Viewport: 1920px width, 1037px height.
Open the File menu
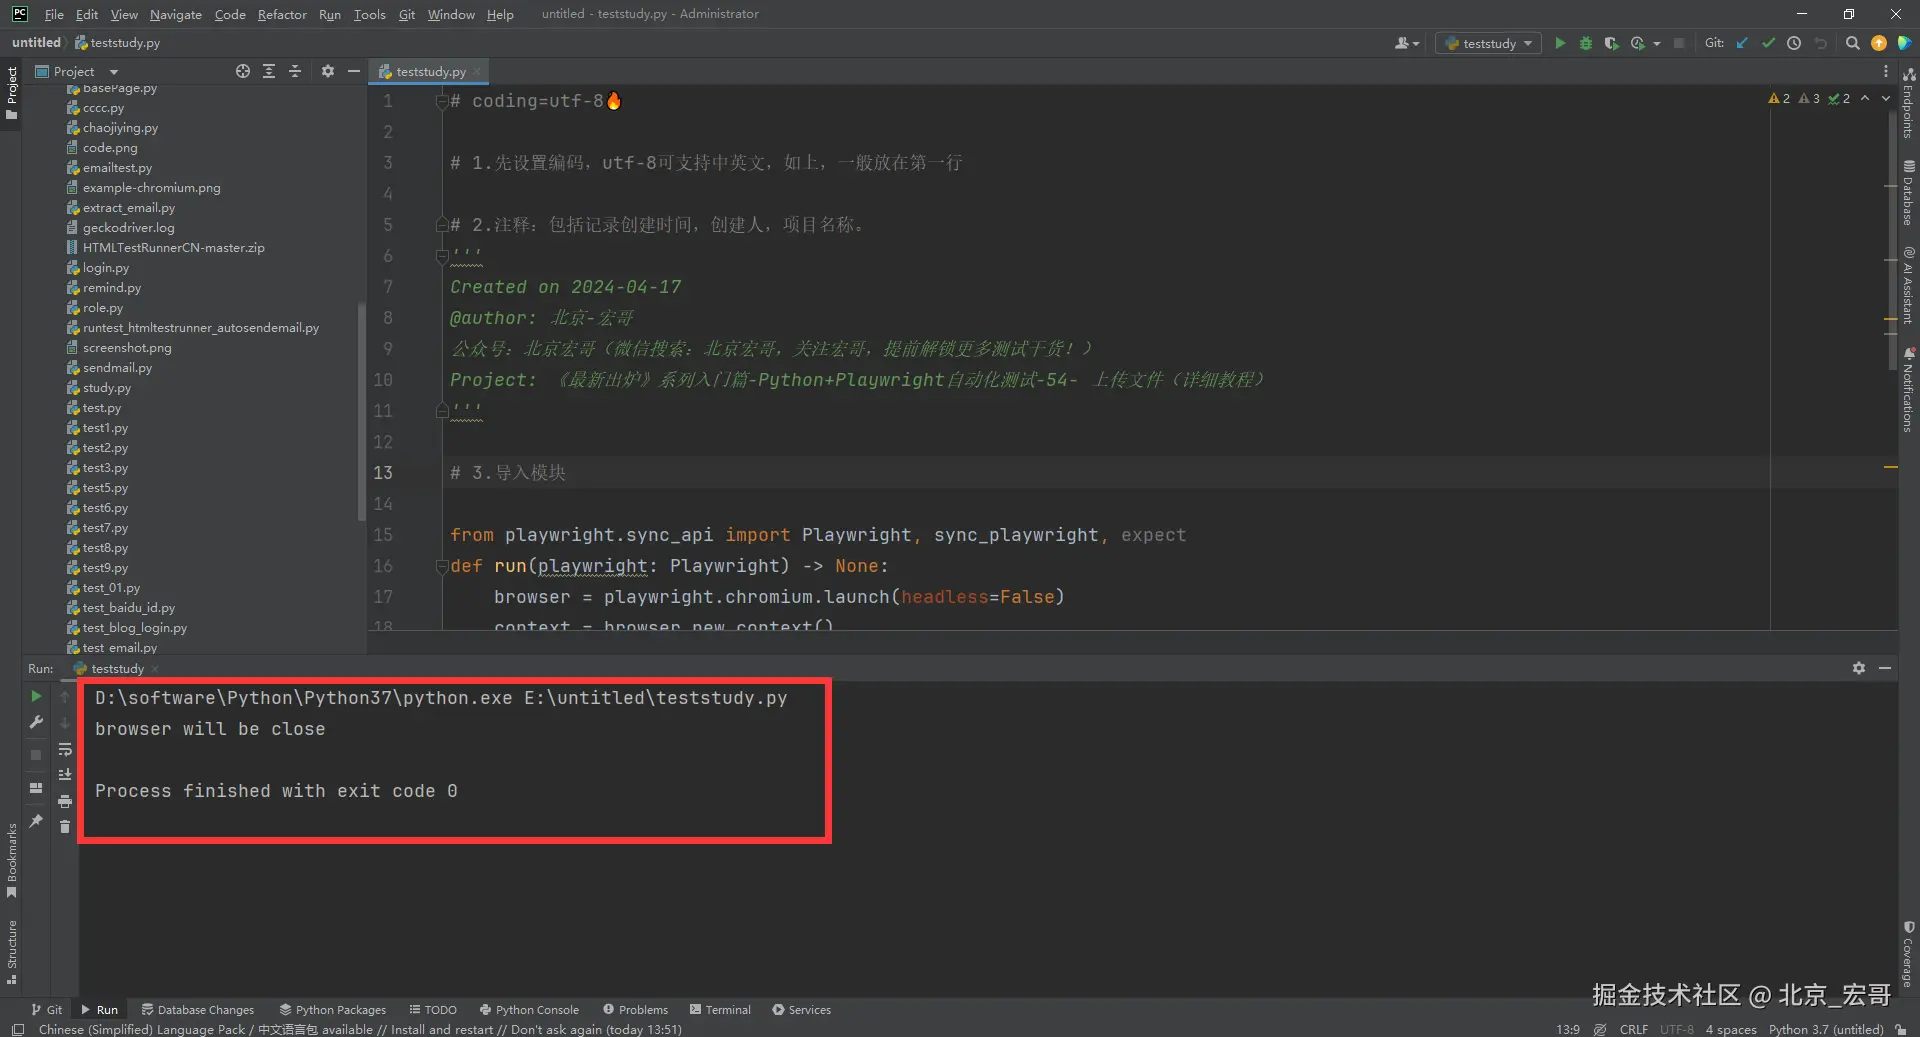[54, 14]
